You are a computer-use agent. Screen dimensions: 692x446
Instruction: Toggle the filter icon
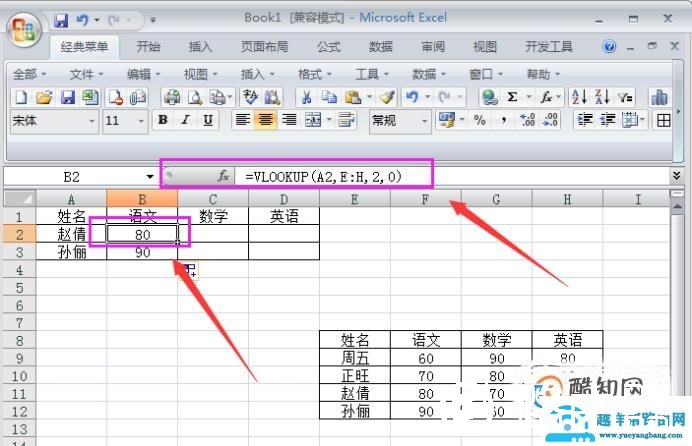point(624,97)
